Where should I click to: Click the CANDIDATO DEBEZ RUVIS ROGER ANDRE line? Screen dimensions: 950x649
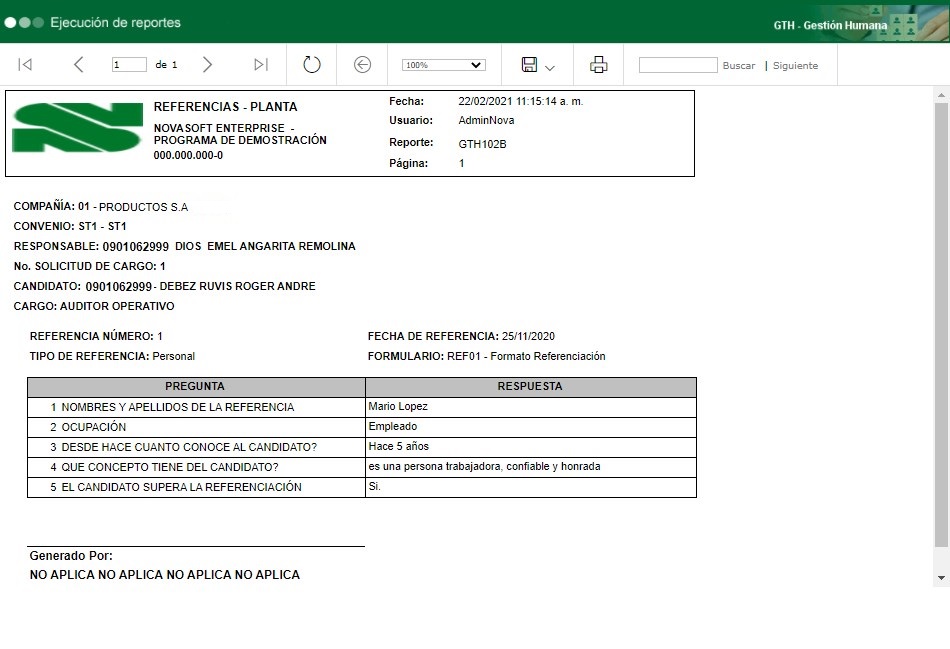pos(164,287)
